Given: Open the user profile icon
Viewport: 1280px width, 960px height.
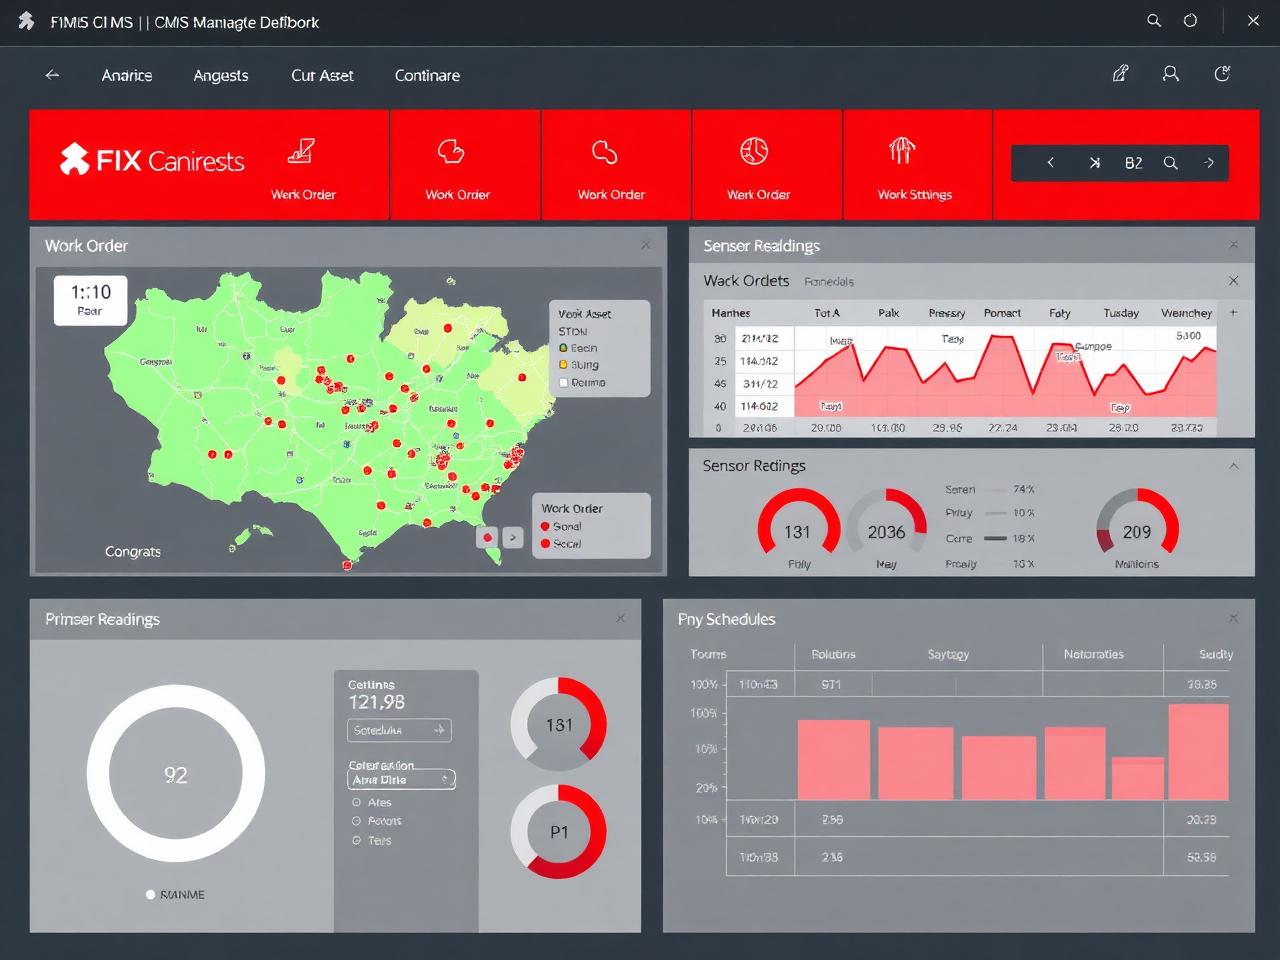Looking at the screenshot, I should (1170, 73).
